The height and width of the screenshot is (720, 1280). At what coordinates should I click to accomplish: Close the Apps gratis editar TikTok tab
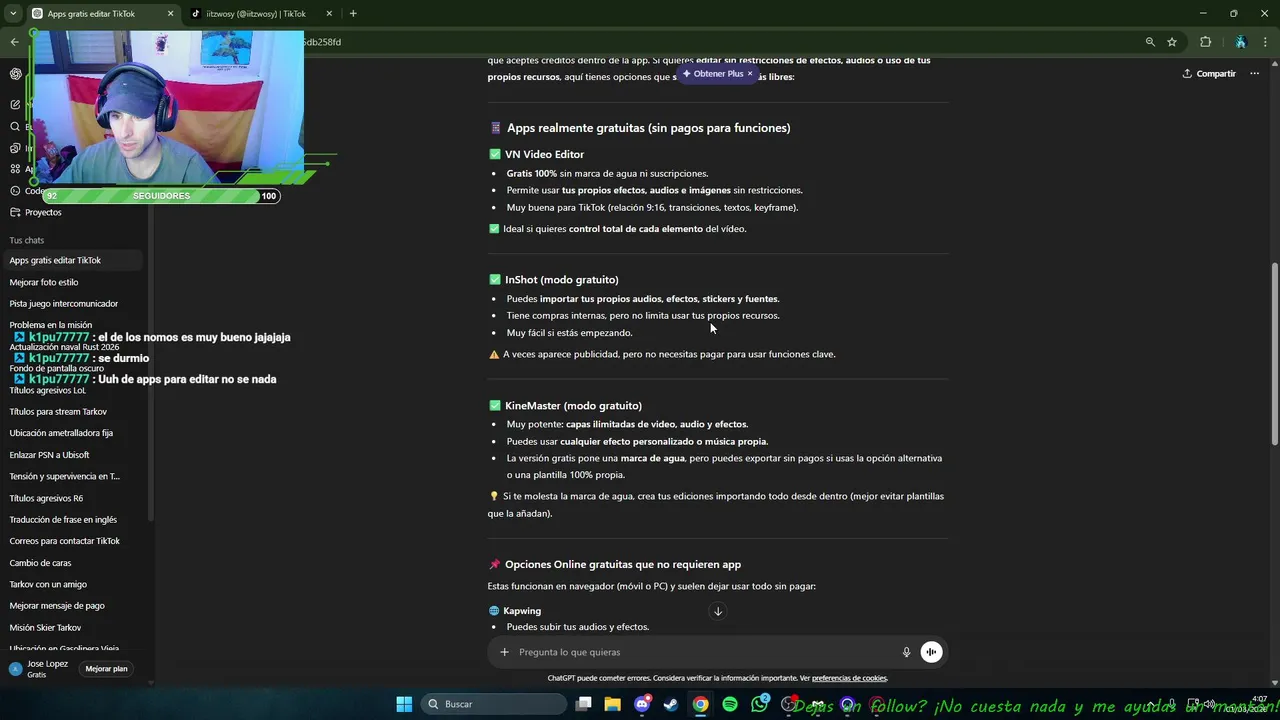(170, 14)
